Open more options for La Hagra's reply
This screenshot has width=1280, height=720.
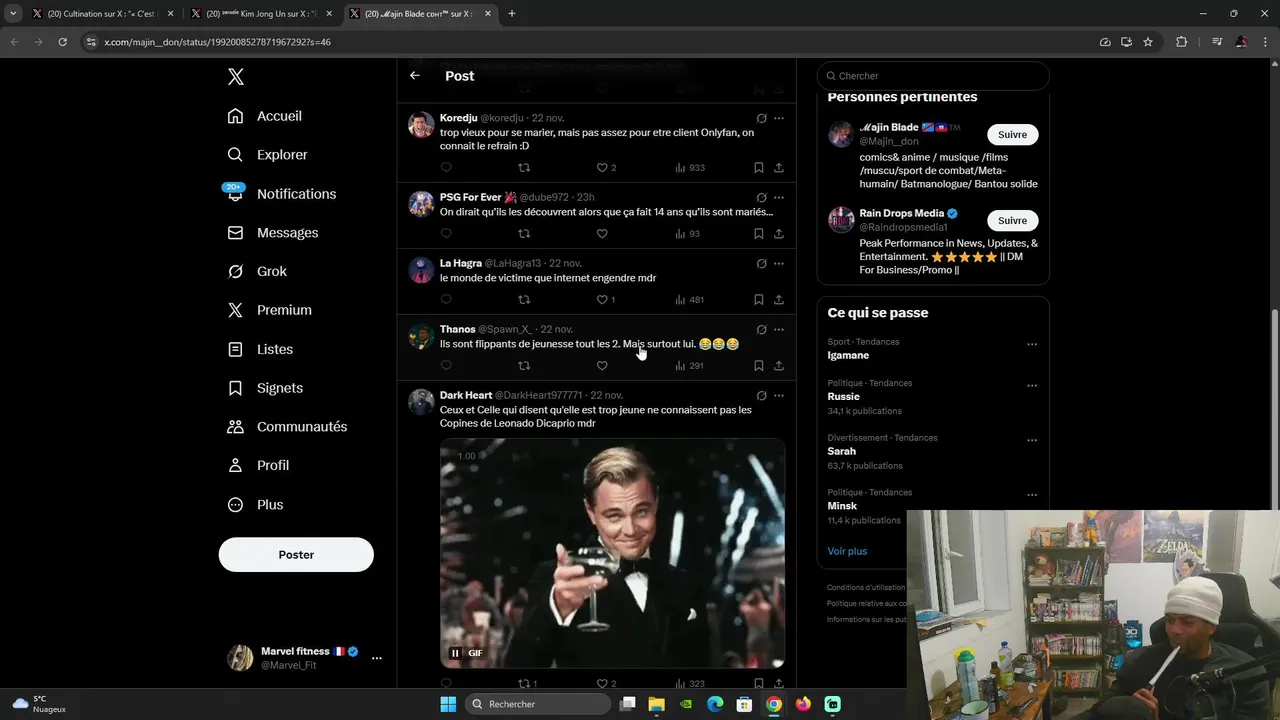coord(779,264)
